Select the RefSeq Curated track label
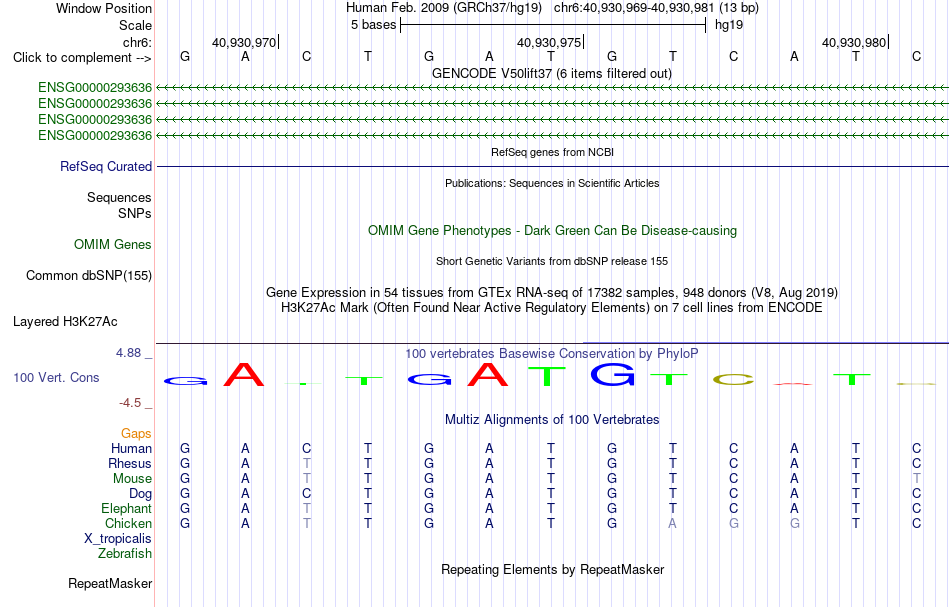The height and width of the screenshot is (607, 950). coord(105,166)
